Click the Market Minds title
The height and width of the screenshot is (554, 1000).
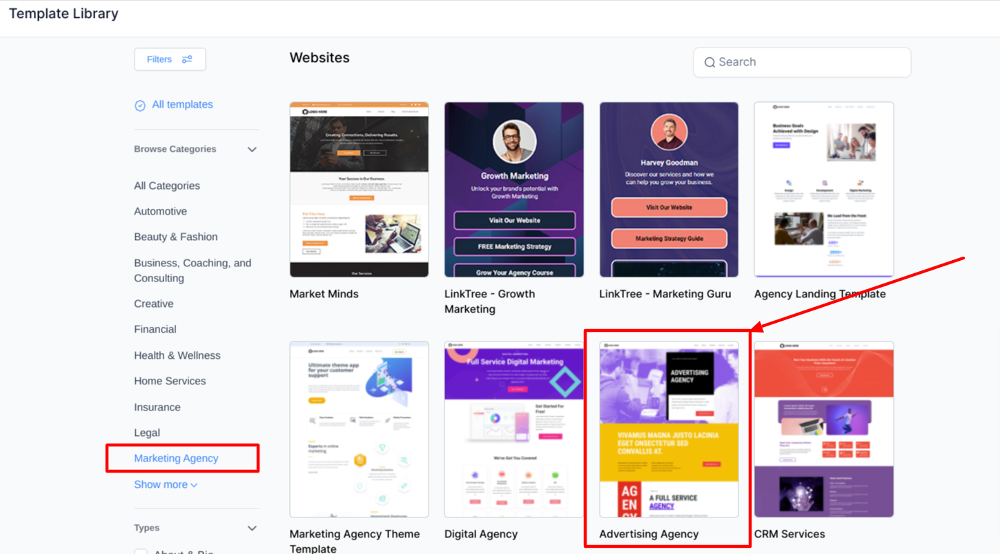324,294
